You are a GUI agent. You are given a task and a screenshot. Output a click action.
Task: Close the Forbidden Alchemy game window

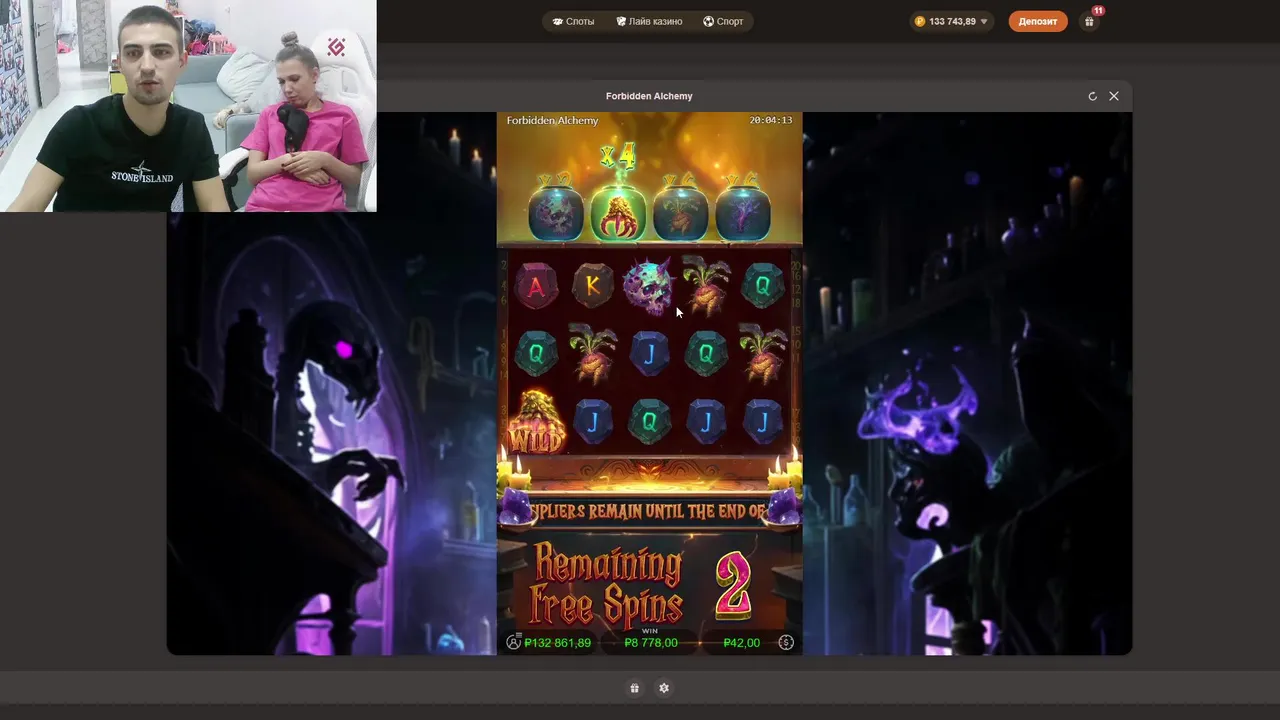click(1114, 96)
